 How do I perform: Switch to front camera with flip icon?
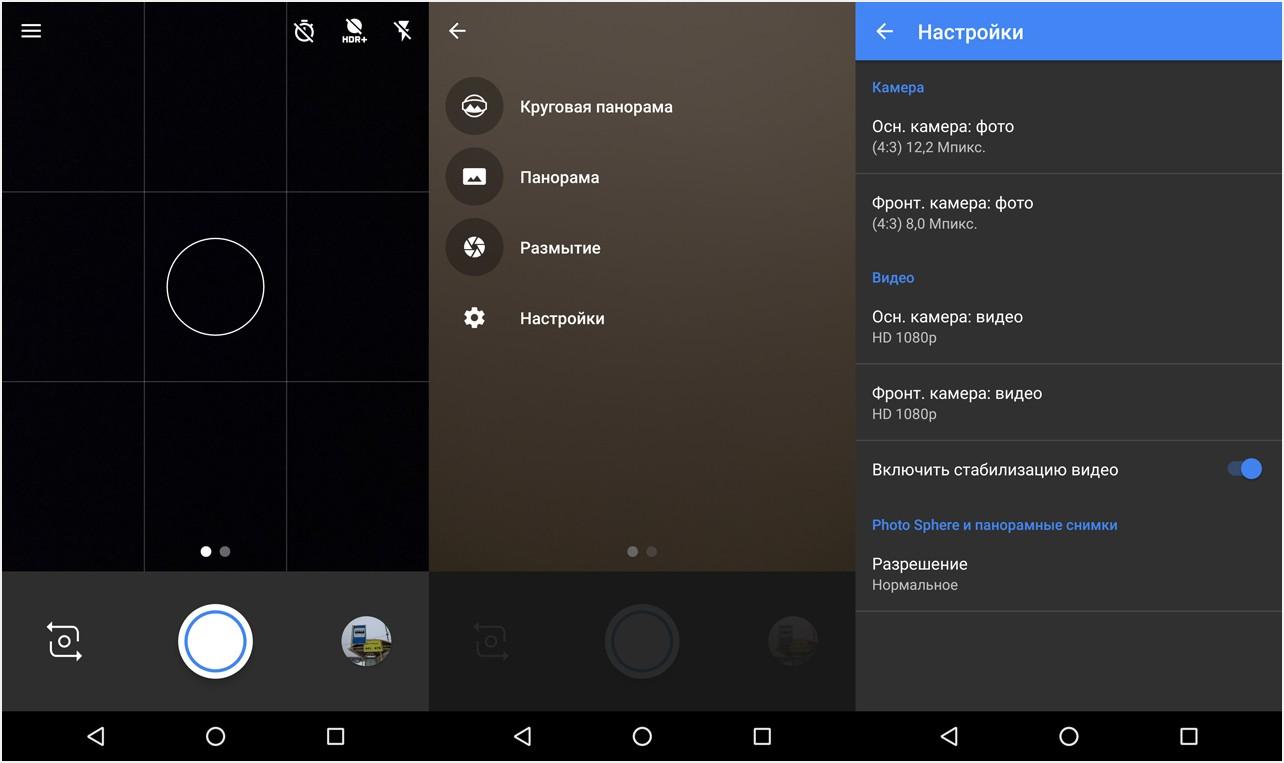pos(64,641)
